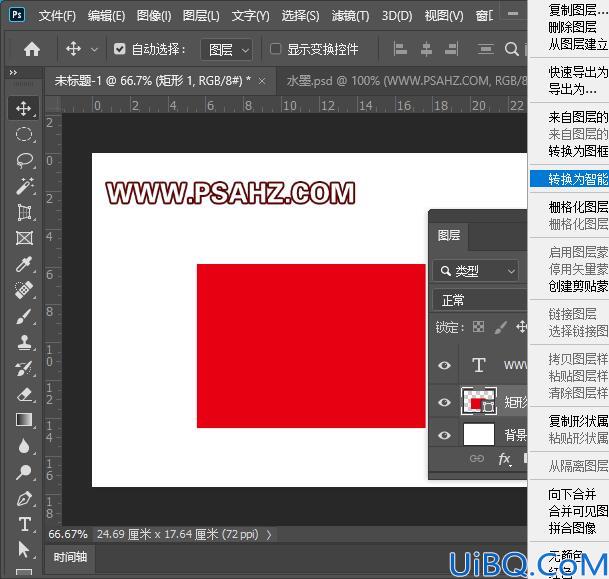This screenshot has height=579, width=609.
Task: Open the 图像(I) menu
Action: [x=154, y=16]
